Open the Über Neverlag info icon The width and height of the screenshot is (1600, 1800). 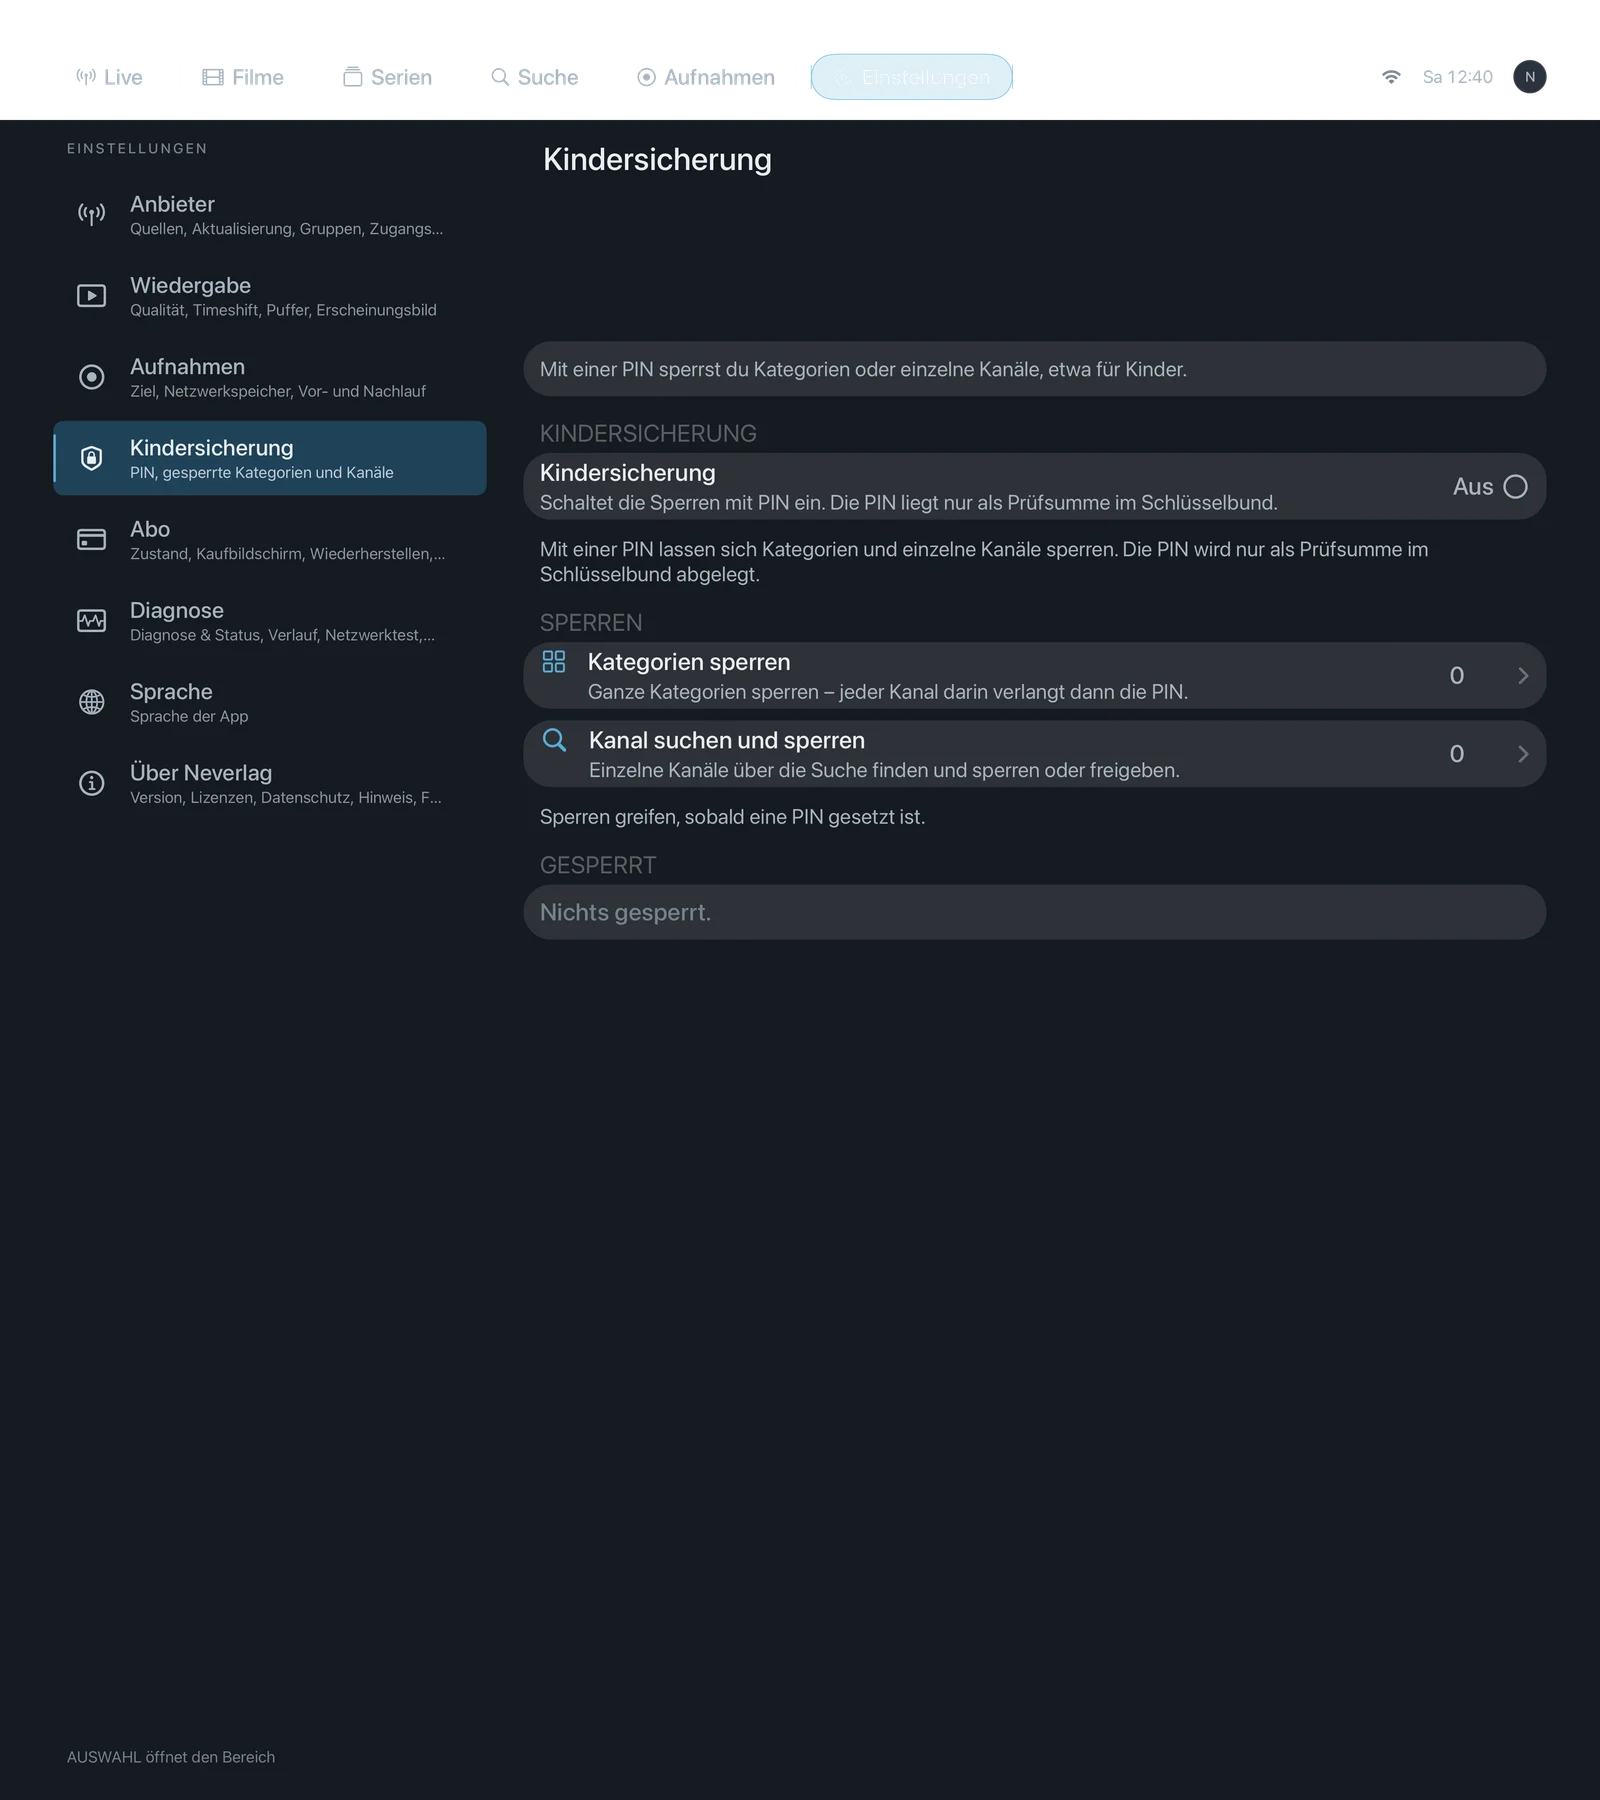[x=91, y=783]
